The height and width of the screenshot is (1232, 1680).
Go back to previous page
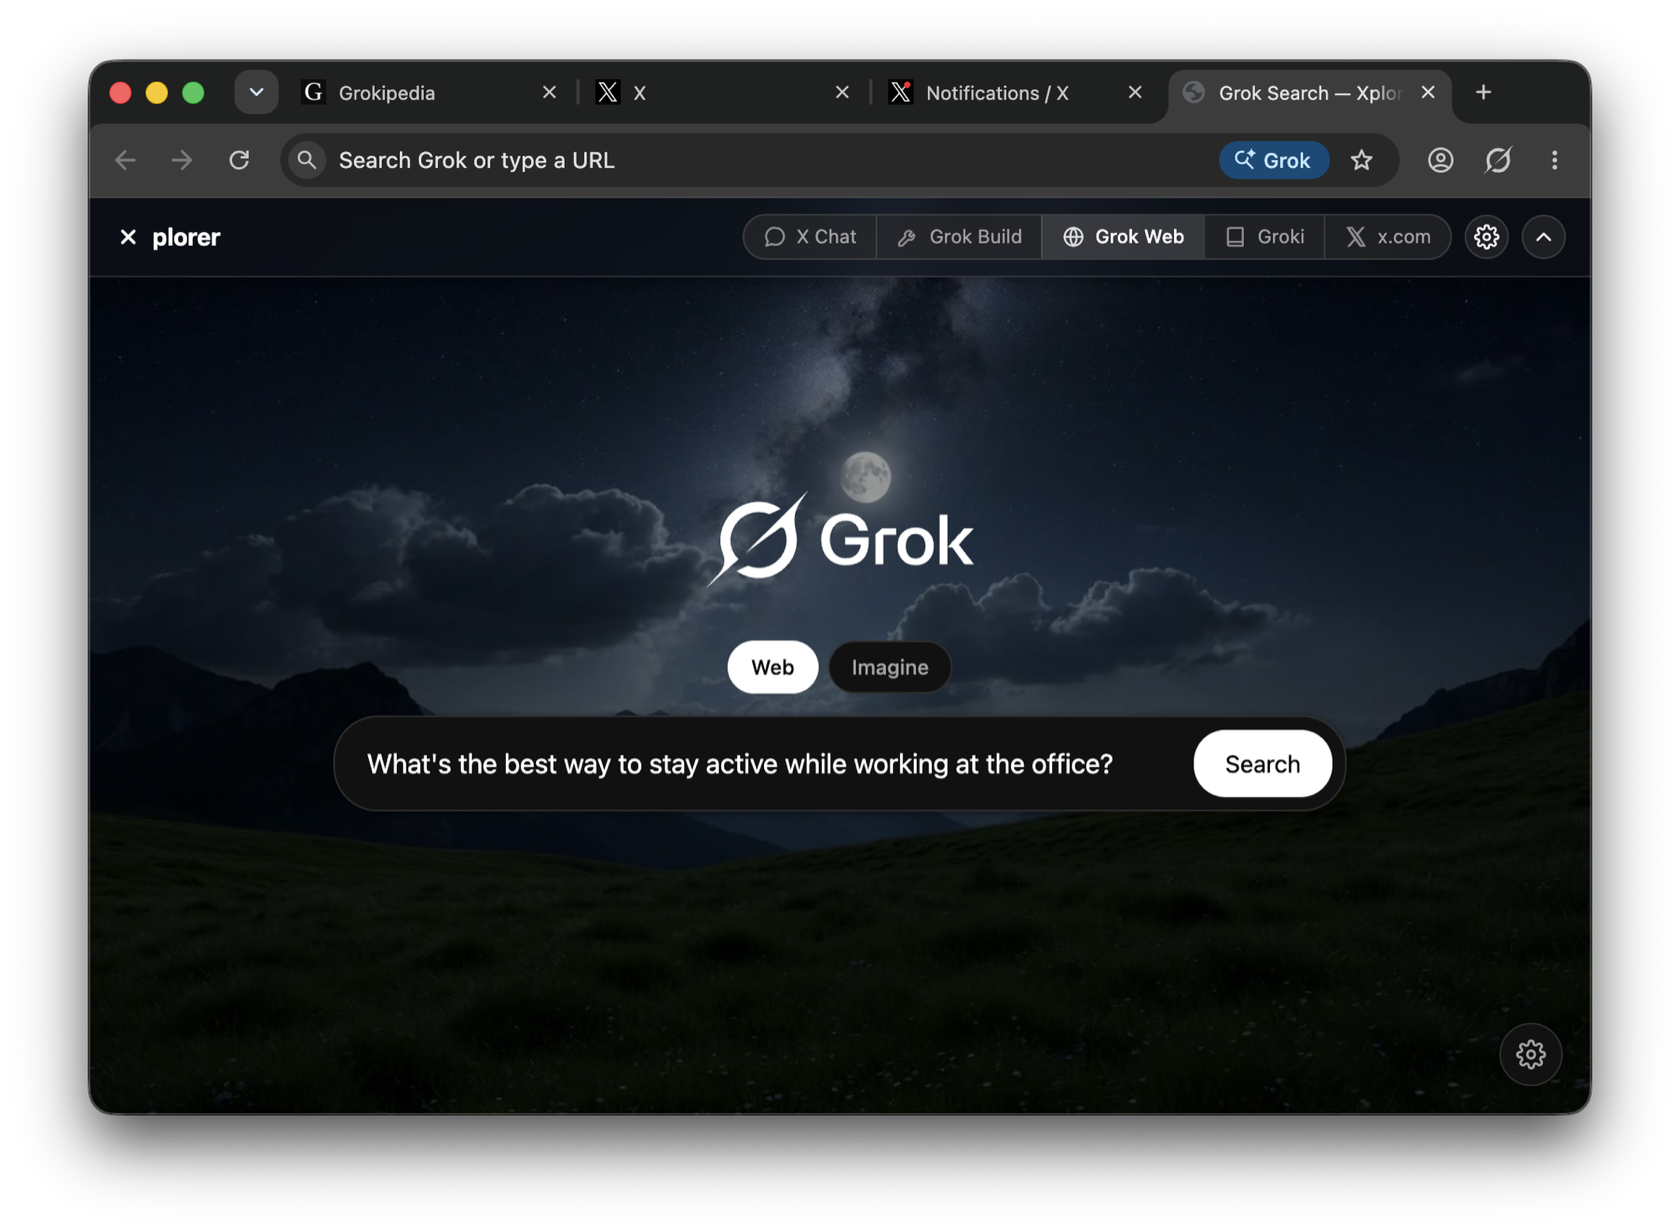[x=126, y=160]
